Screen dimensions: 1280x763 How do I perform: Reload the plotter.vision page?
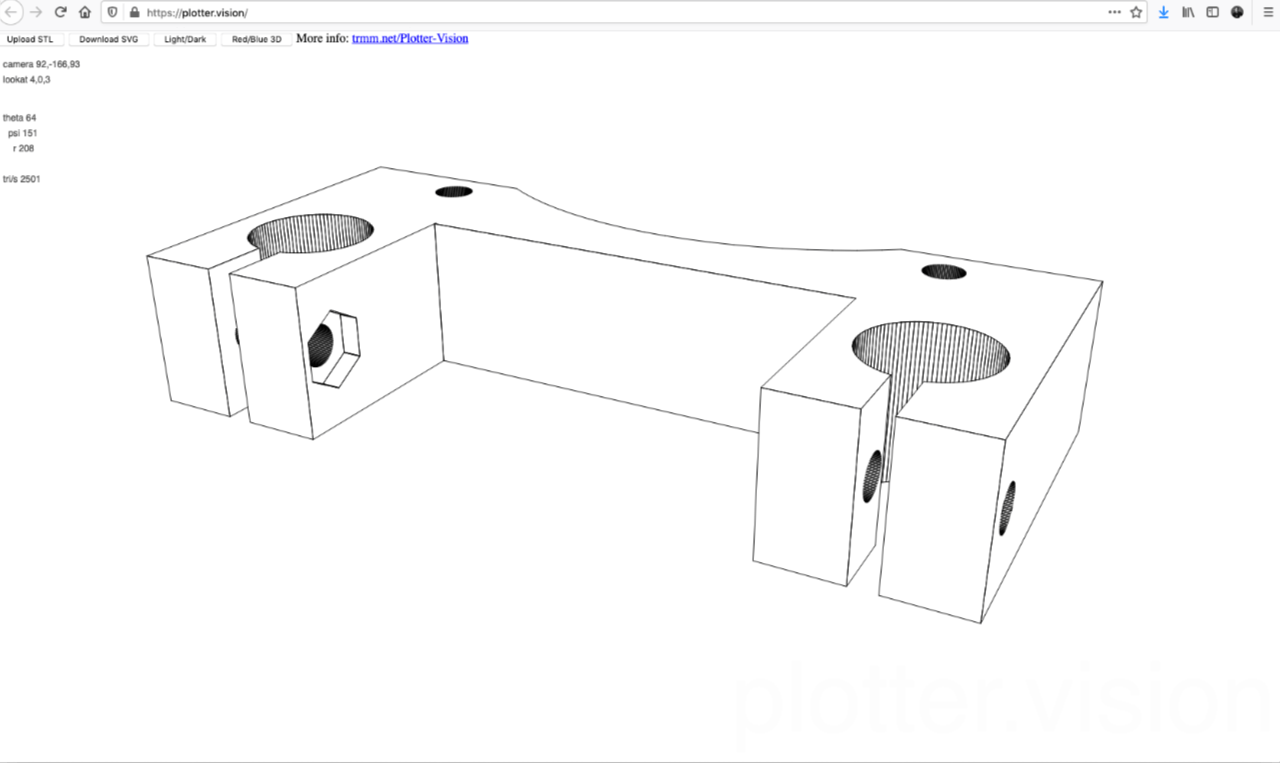pyautogui.click(x=61, y=12)
